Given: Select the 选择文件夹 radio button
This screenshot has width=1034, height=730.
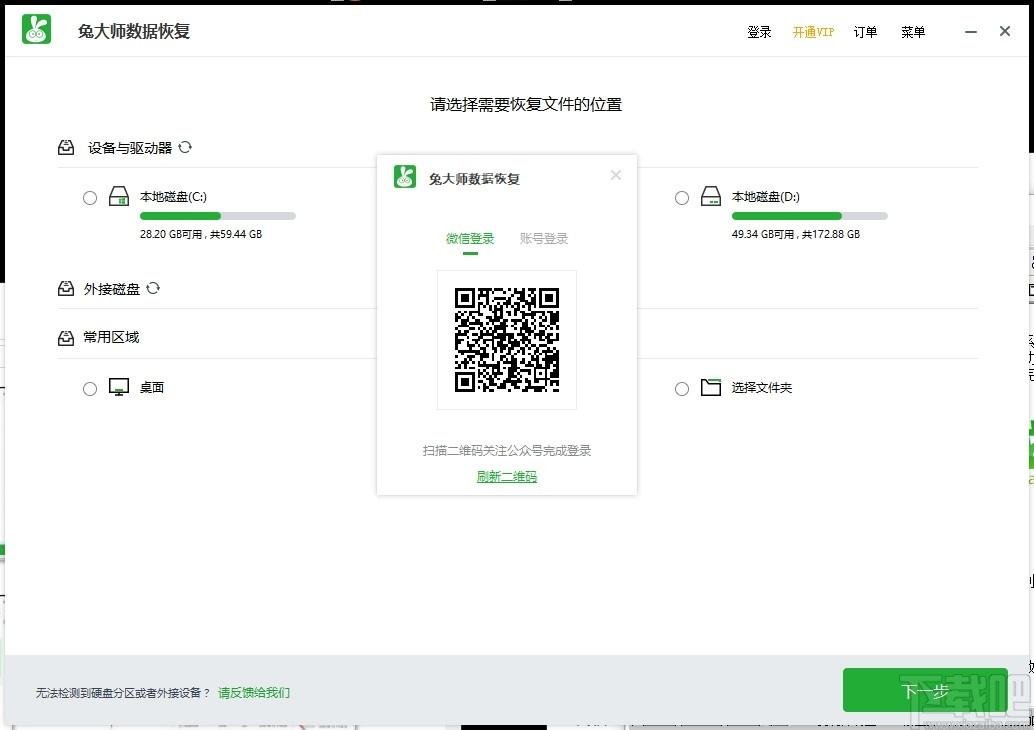Looking at the screenshot, I should click(x=682, y=389).
